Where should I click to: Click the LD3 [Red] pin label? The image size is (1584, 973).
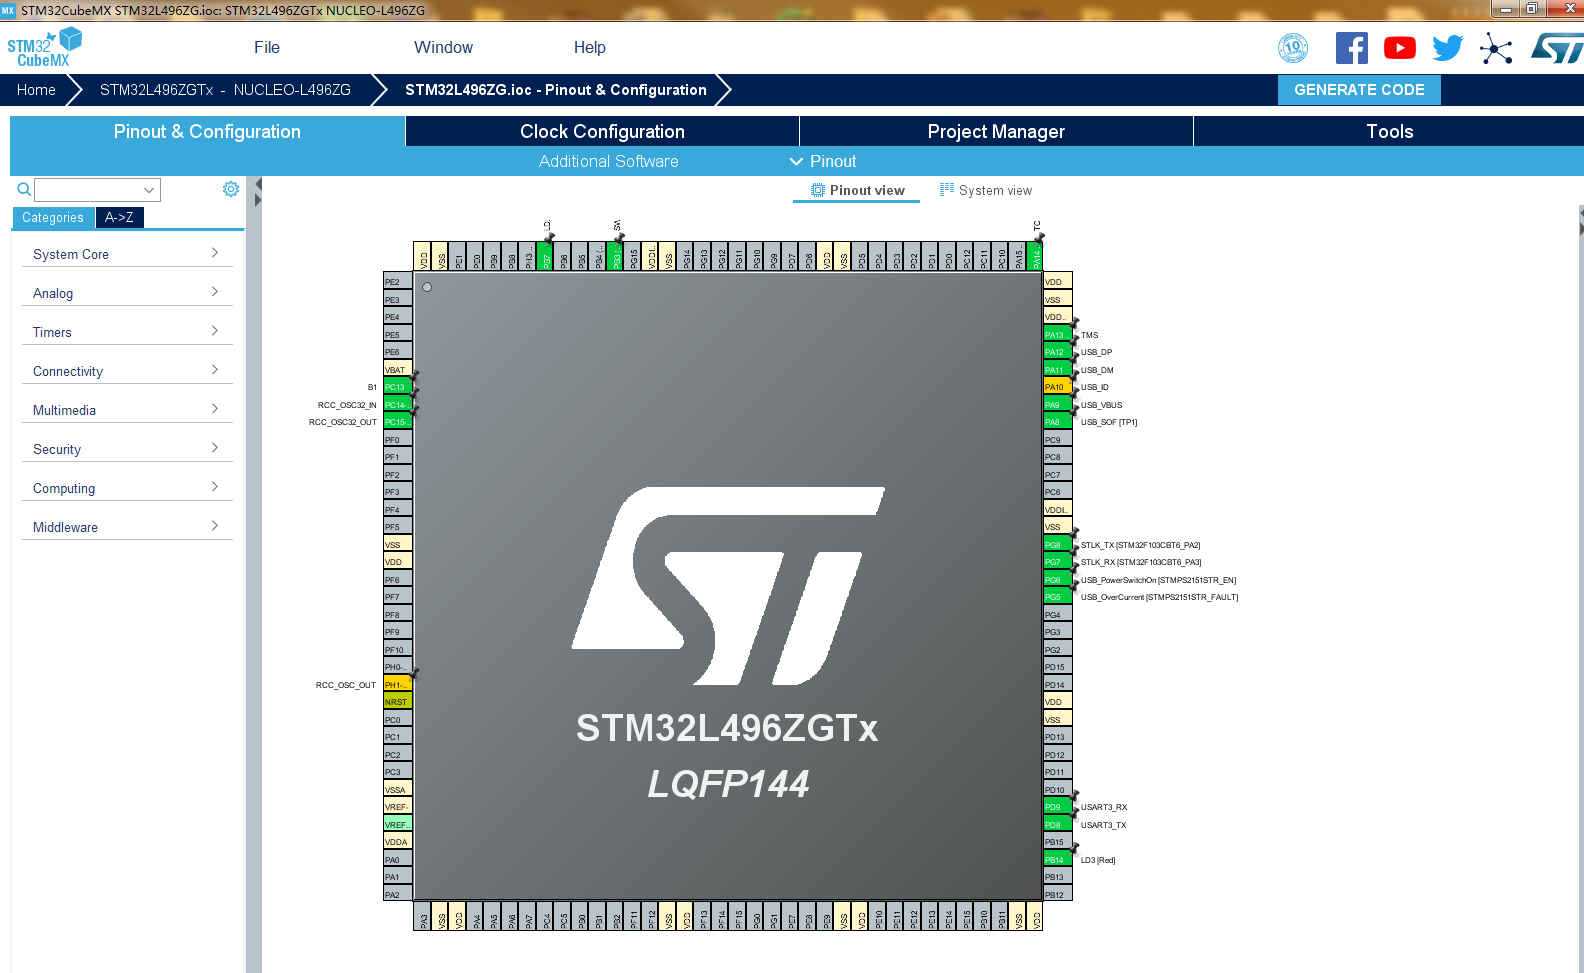point(1098,860)
